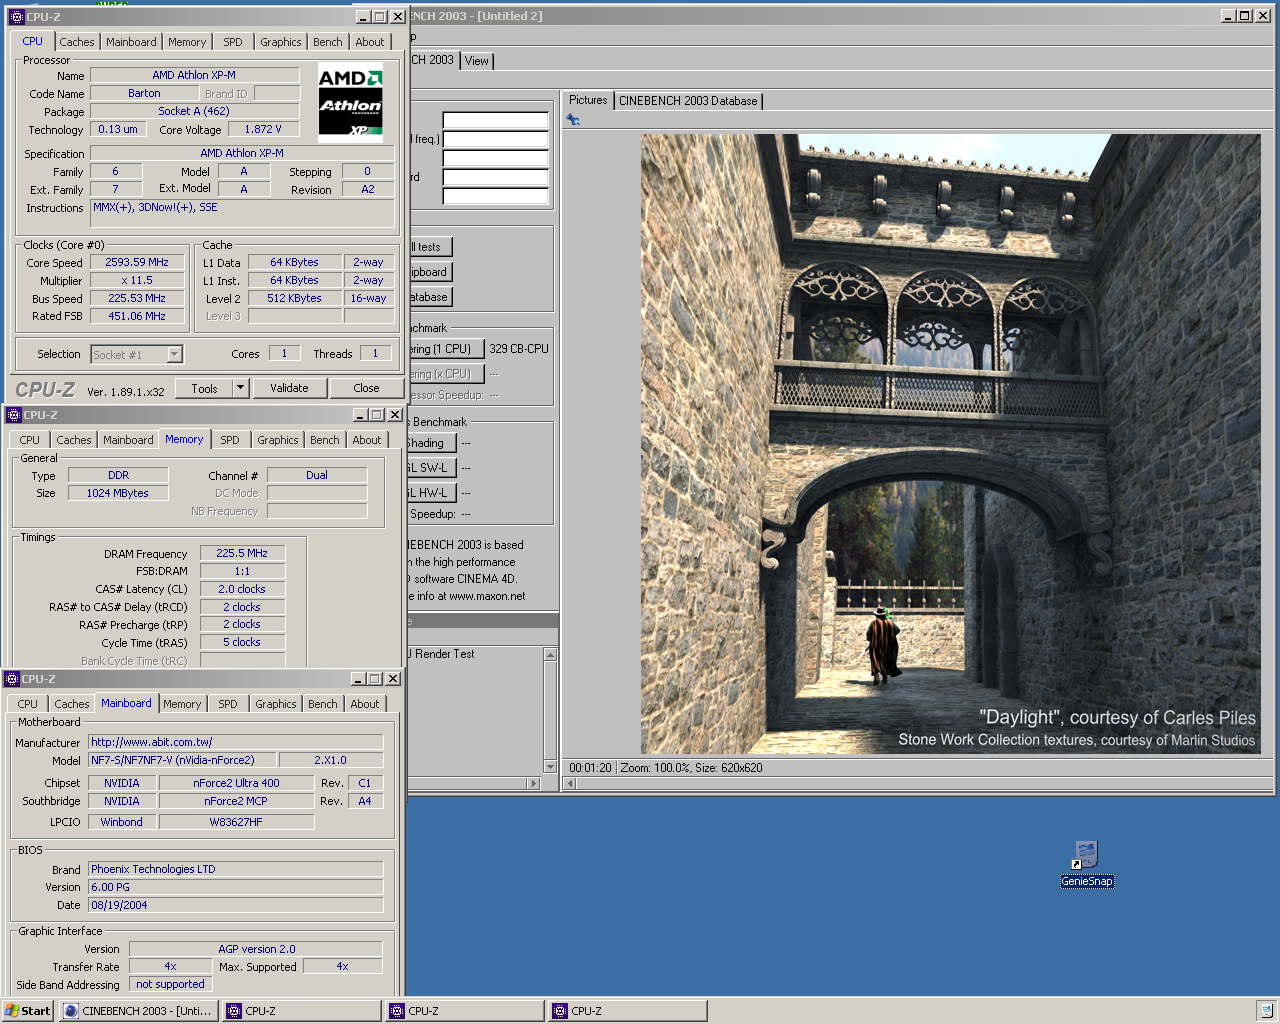
Task: Click the manufacturer URL http://www.abit.com.tw/
Action: click(235, 742)
